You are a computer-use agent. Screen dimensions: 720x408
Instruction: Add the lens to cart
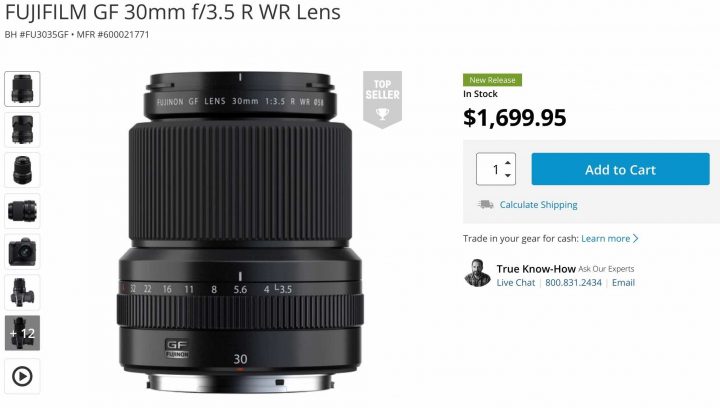coord(620,169)
